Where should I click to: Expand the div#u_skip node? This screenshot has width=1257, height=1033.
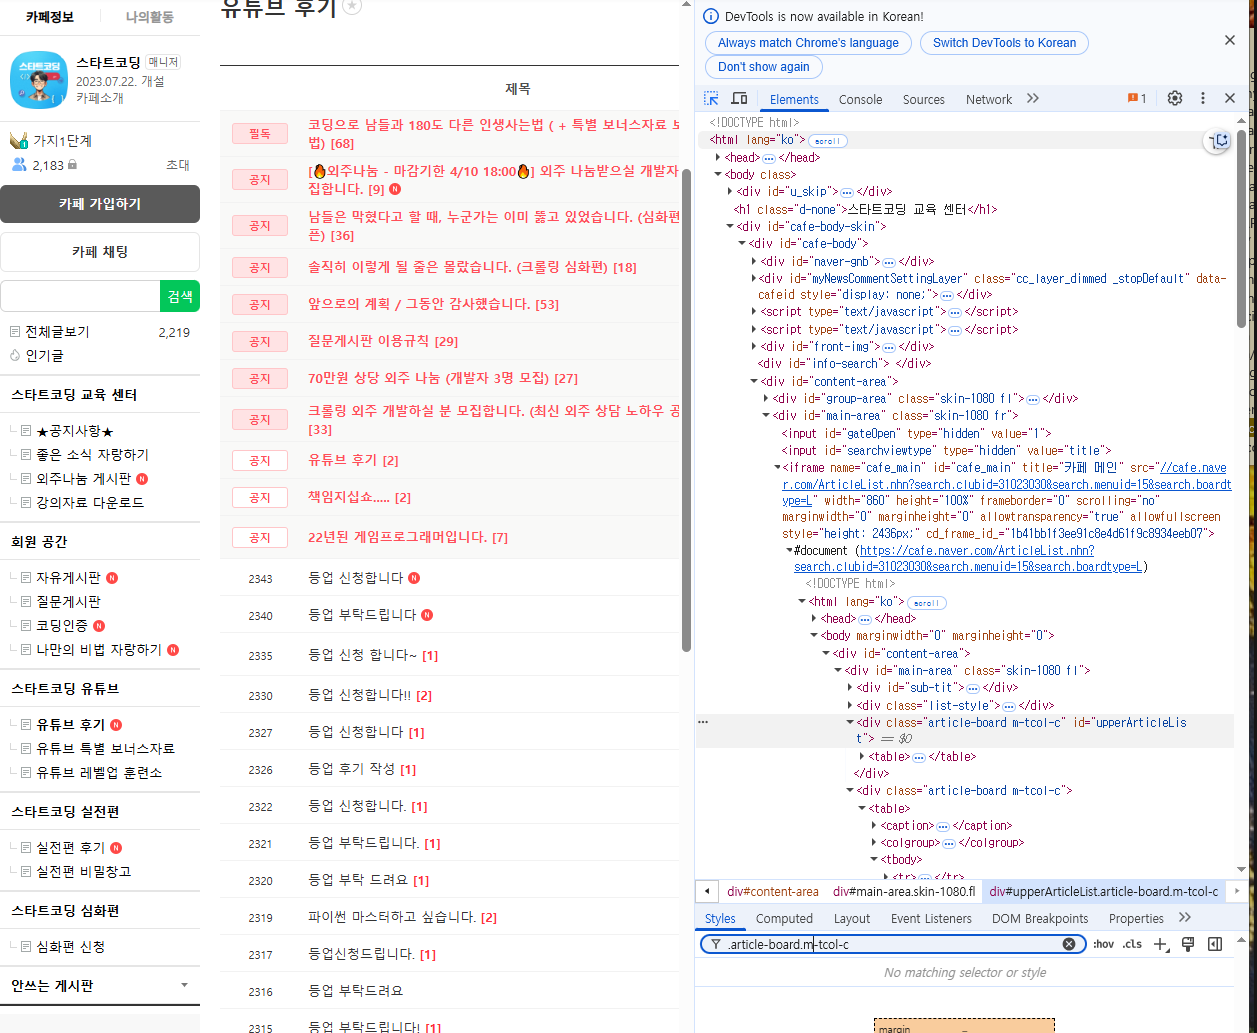click(x=730, y=192)
